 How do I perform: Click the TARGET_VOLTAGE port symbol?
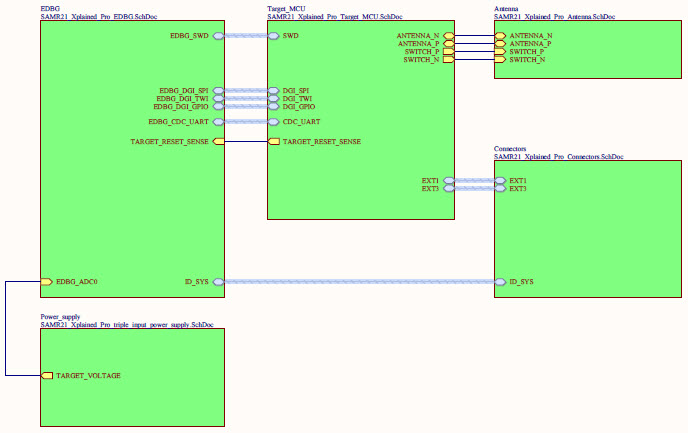pyautogui.click(x=46, y=375)
